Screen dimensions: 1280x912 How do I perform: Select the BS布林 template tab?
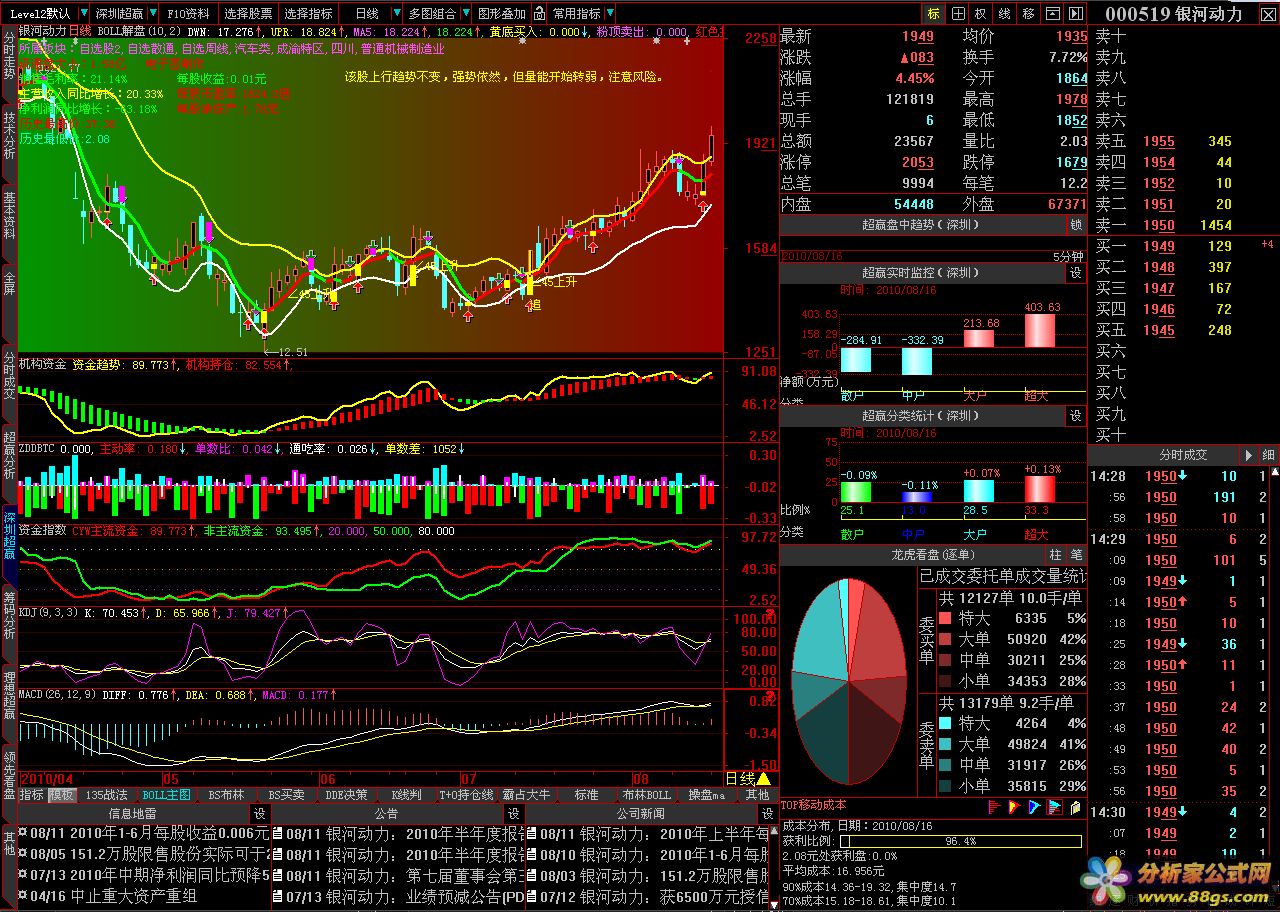225,795
